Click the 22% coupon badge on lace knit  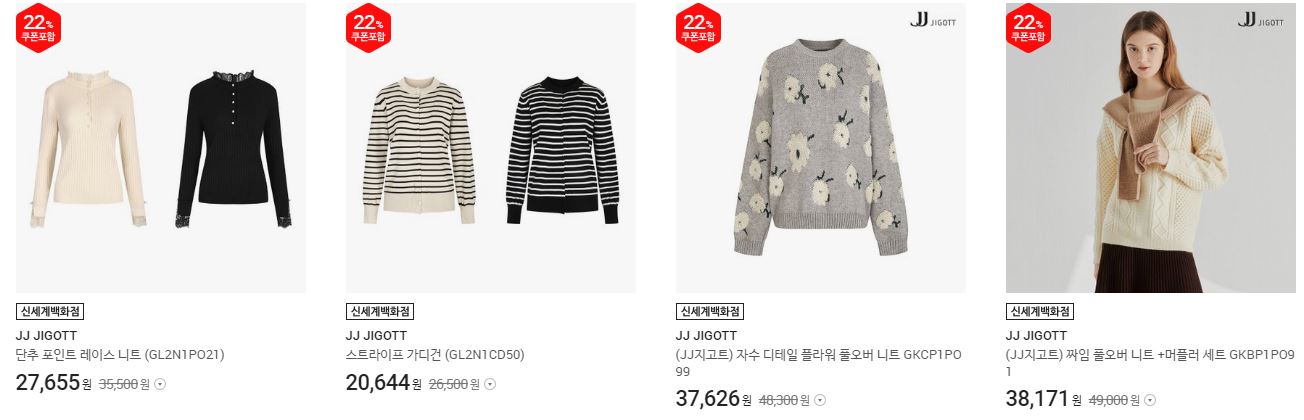(38, 27)
